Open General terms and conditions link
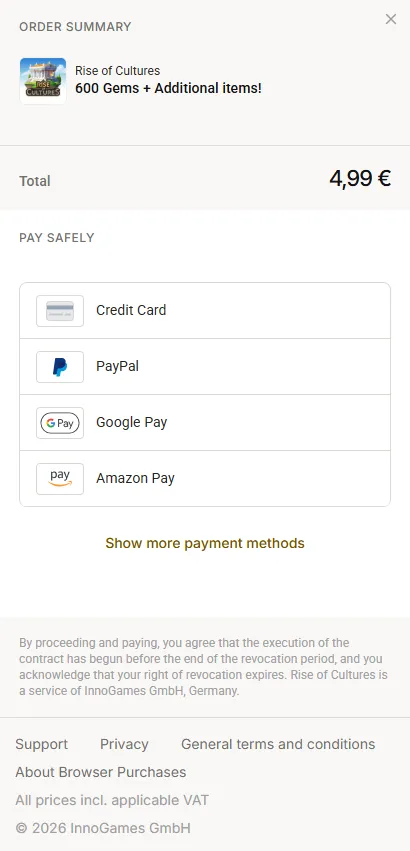 [278, 744]
